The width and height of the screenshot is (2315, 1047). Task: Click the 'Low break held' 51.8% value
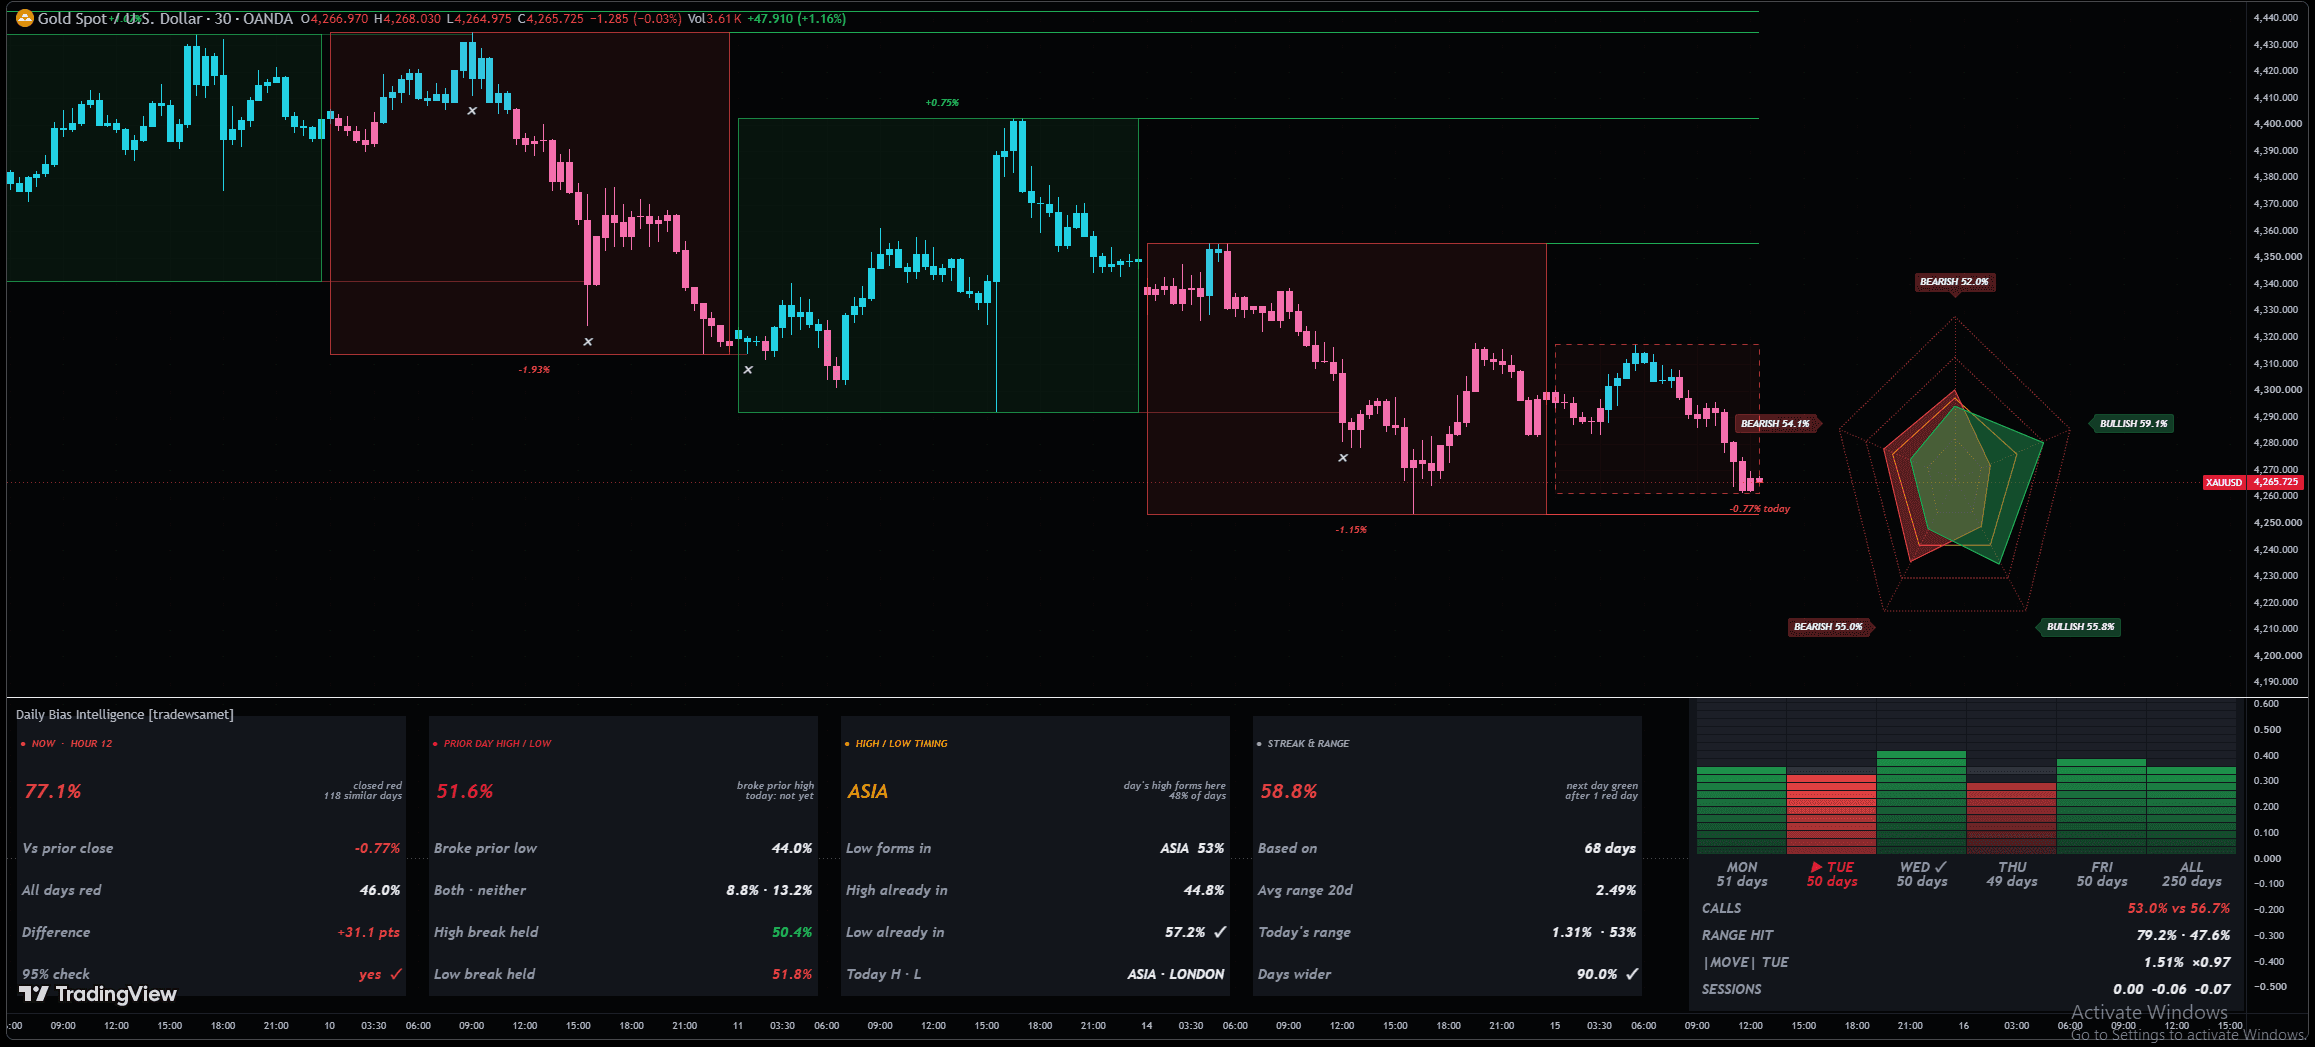pos(792,974)
